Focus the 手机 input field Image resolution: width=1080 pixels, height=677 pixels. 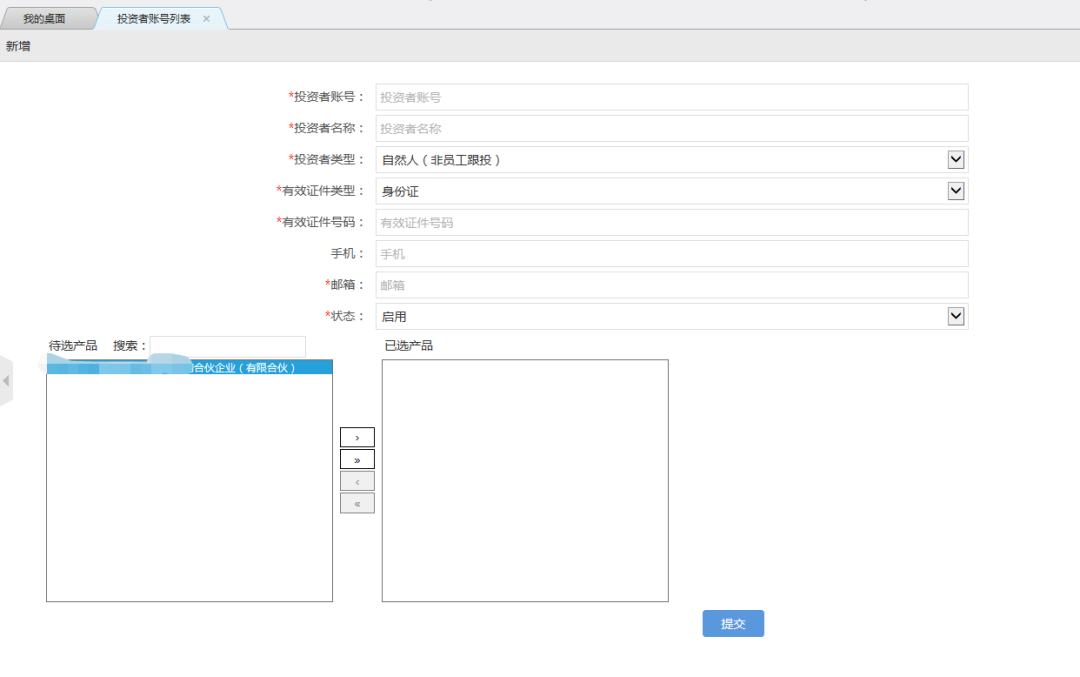tap(672, 253)
